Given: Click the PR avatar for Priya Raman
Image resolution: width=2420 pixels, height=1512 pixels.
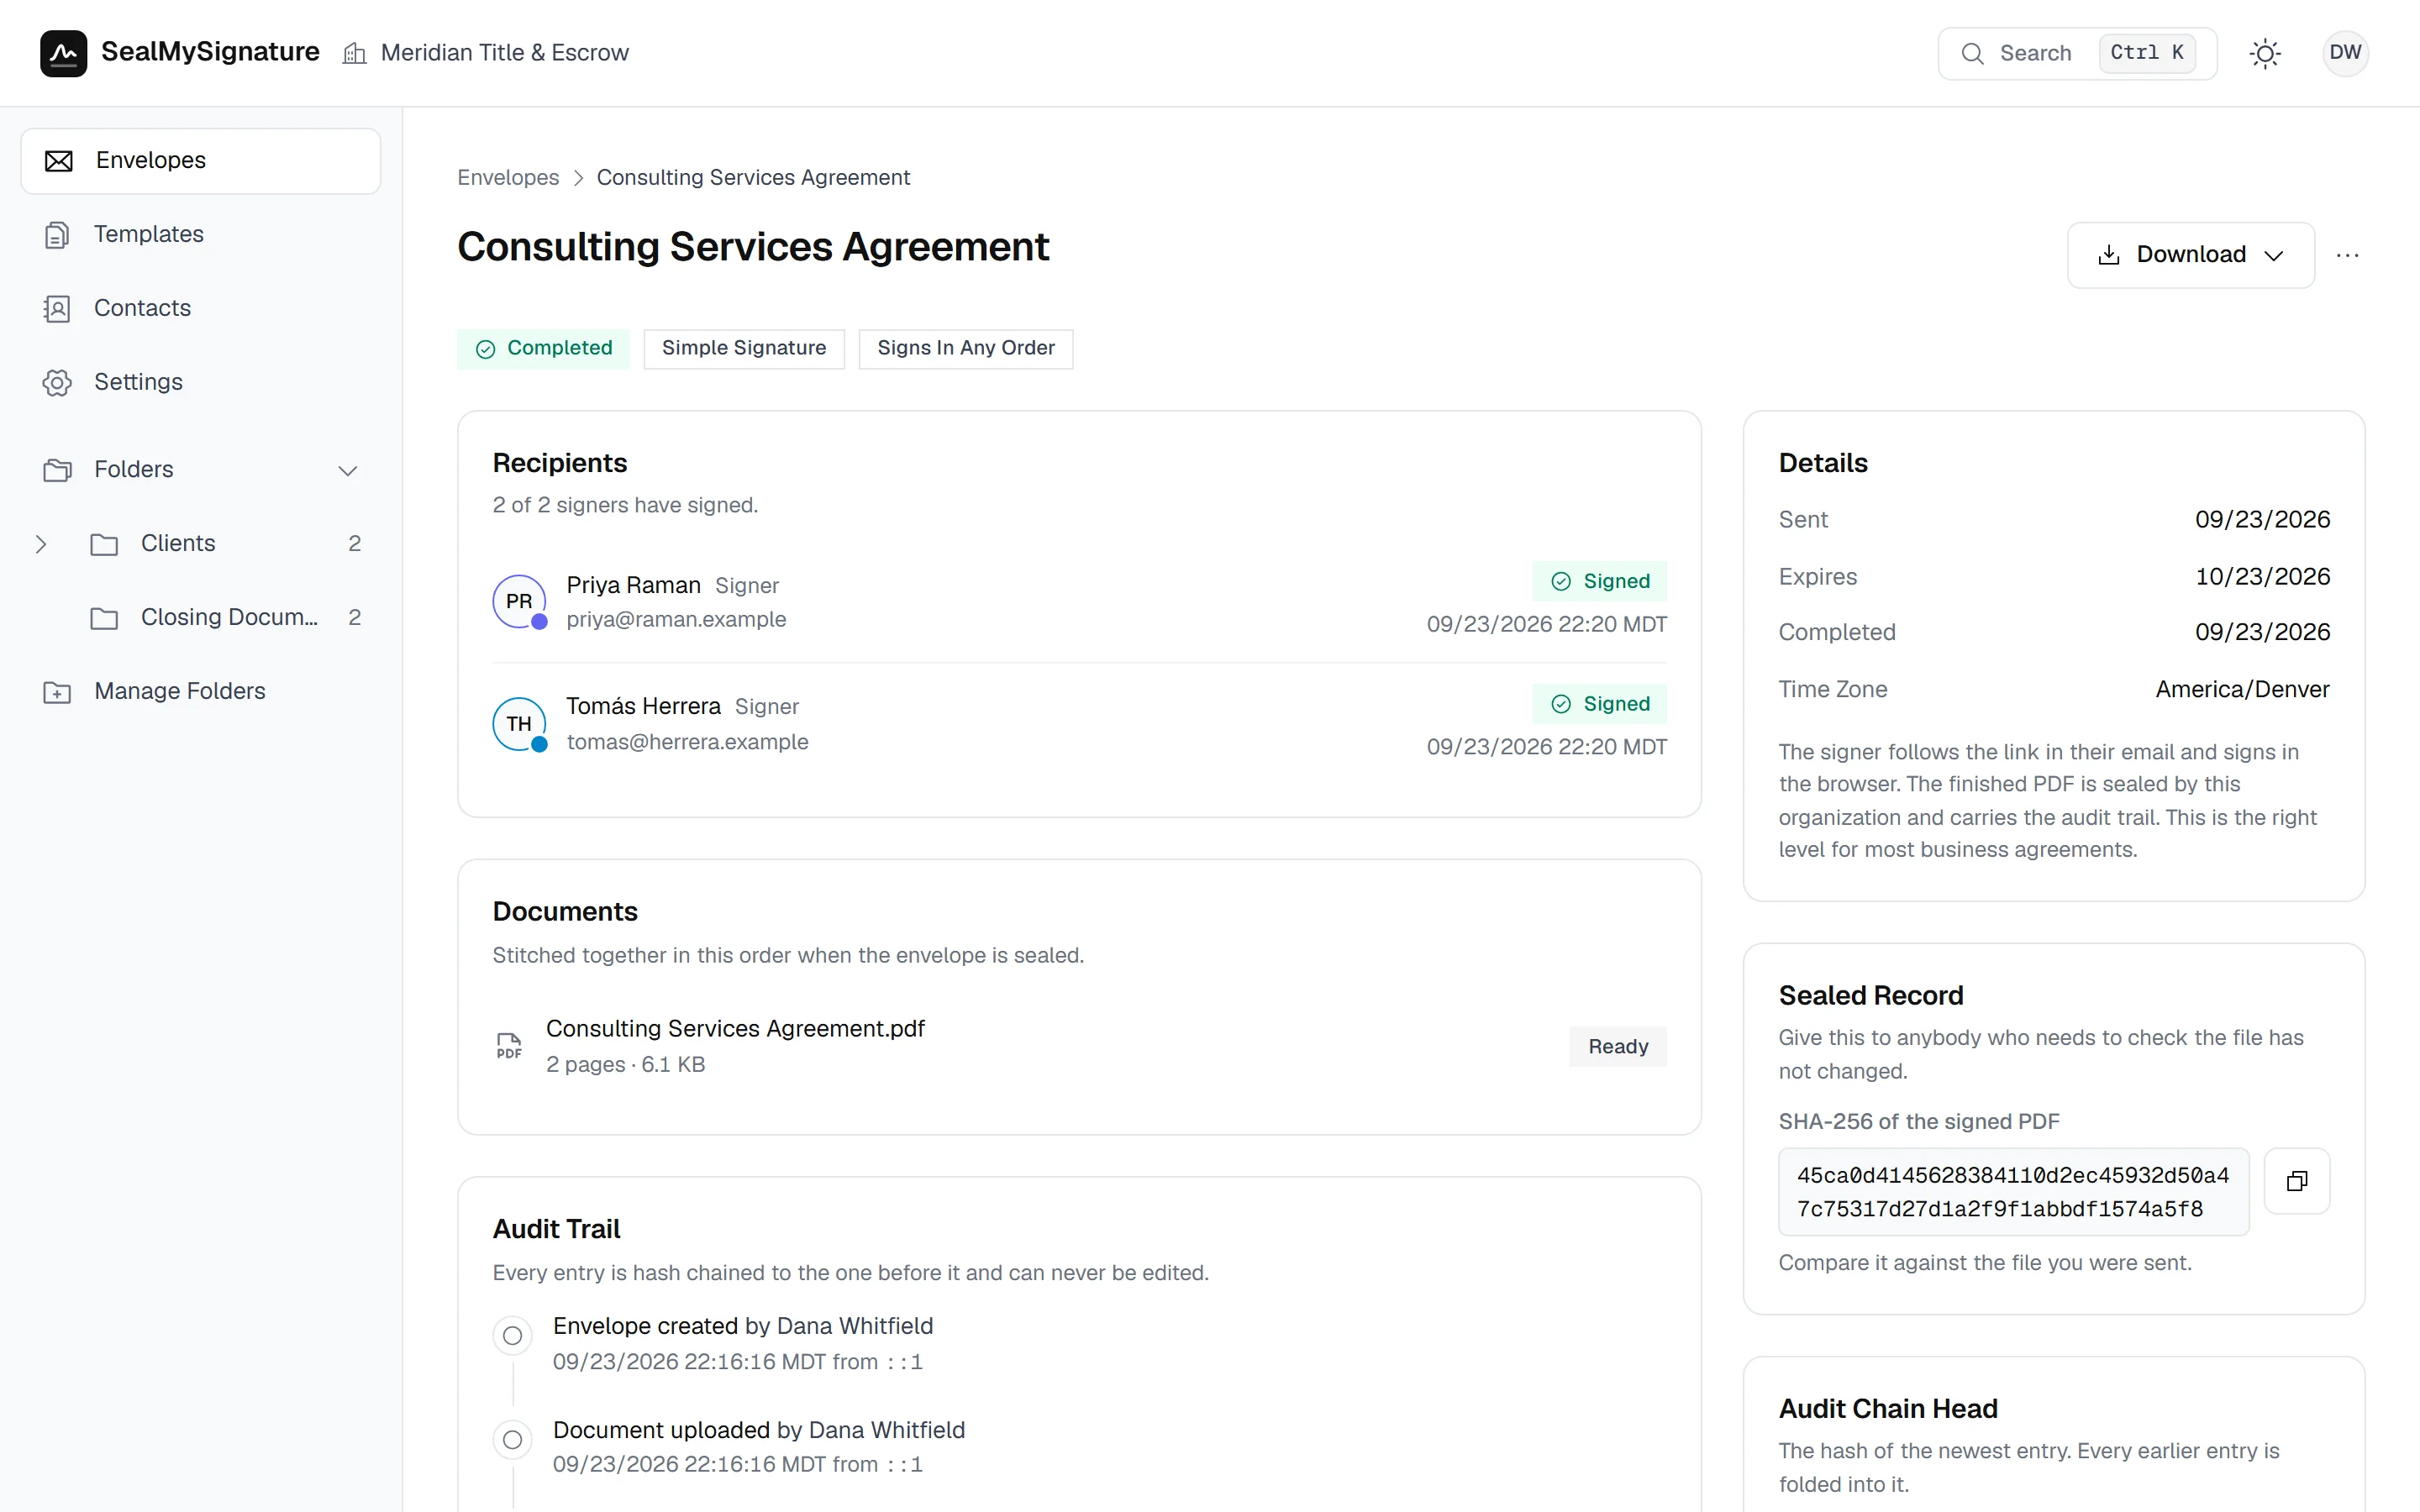Looking at the screenshot, I should click(x=519, y=601).
